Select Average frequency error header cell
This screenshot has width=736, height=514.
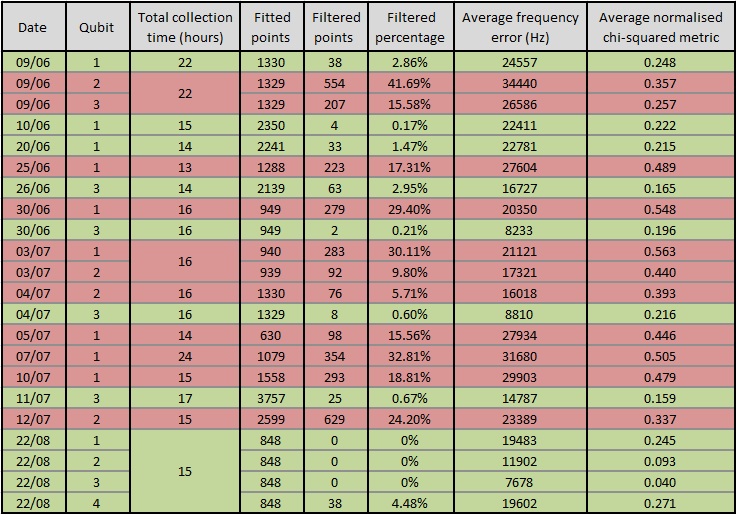pos(520,28)
